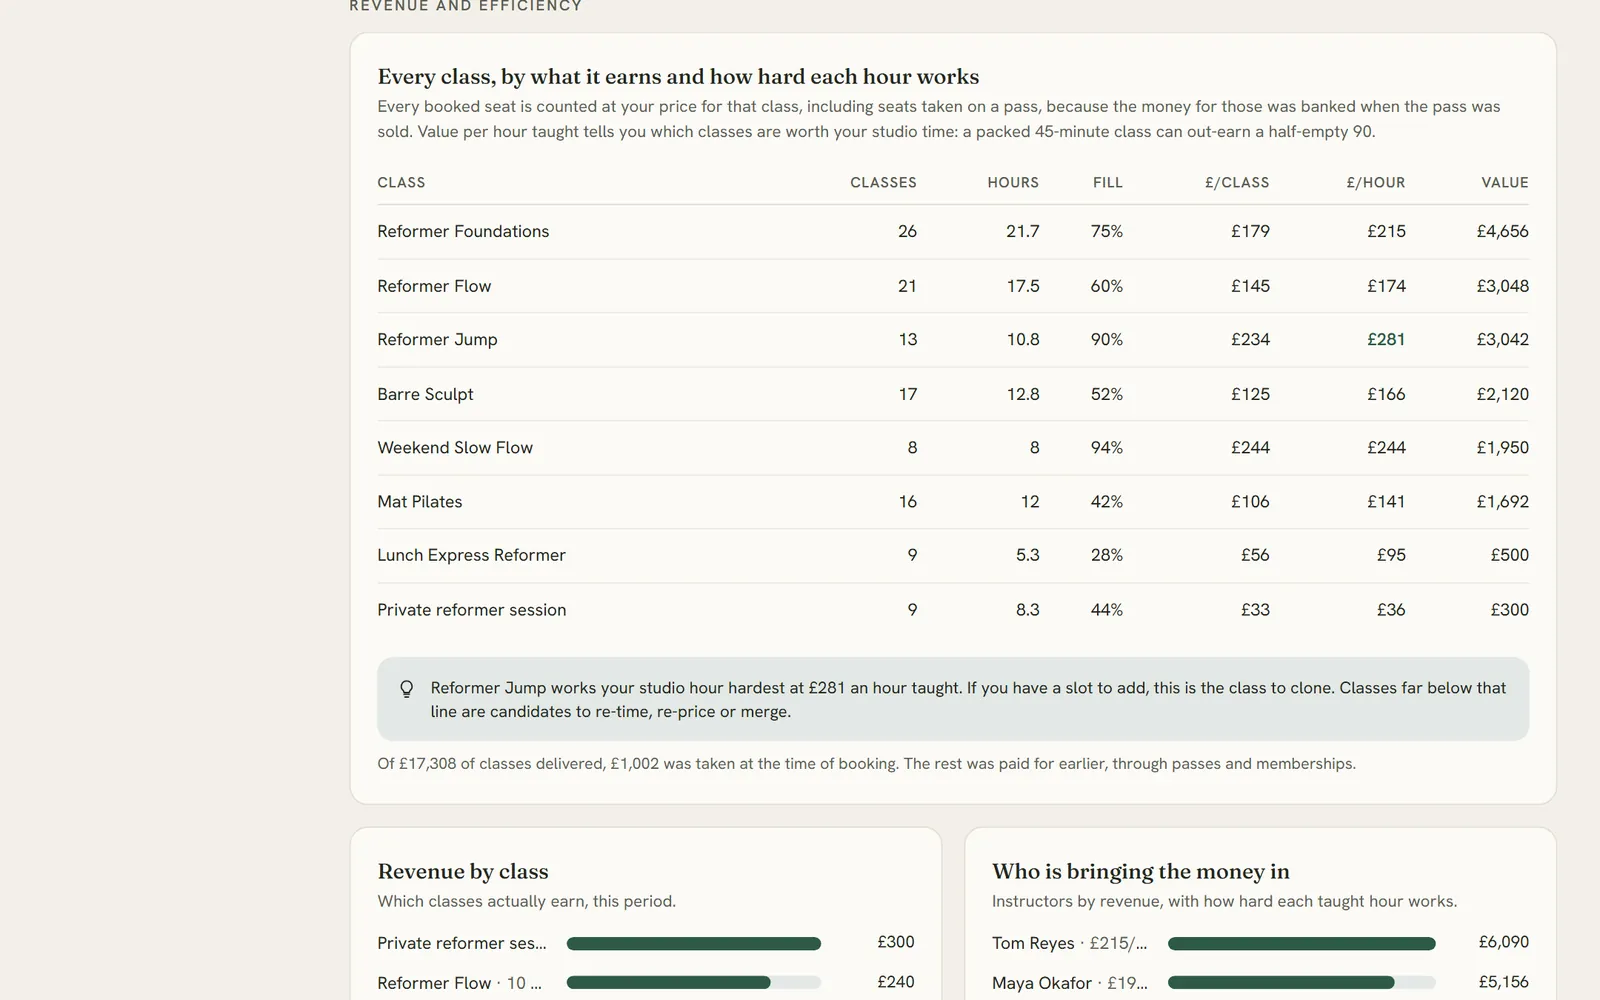1600x1000 pixels.
Task: Click the Tom Reyes instructor label
Action: (1069, 943)
